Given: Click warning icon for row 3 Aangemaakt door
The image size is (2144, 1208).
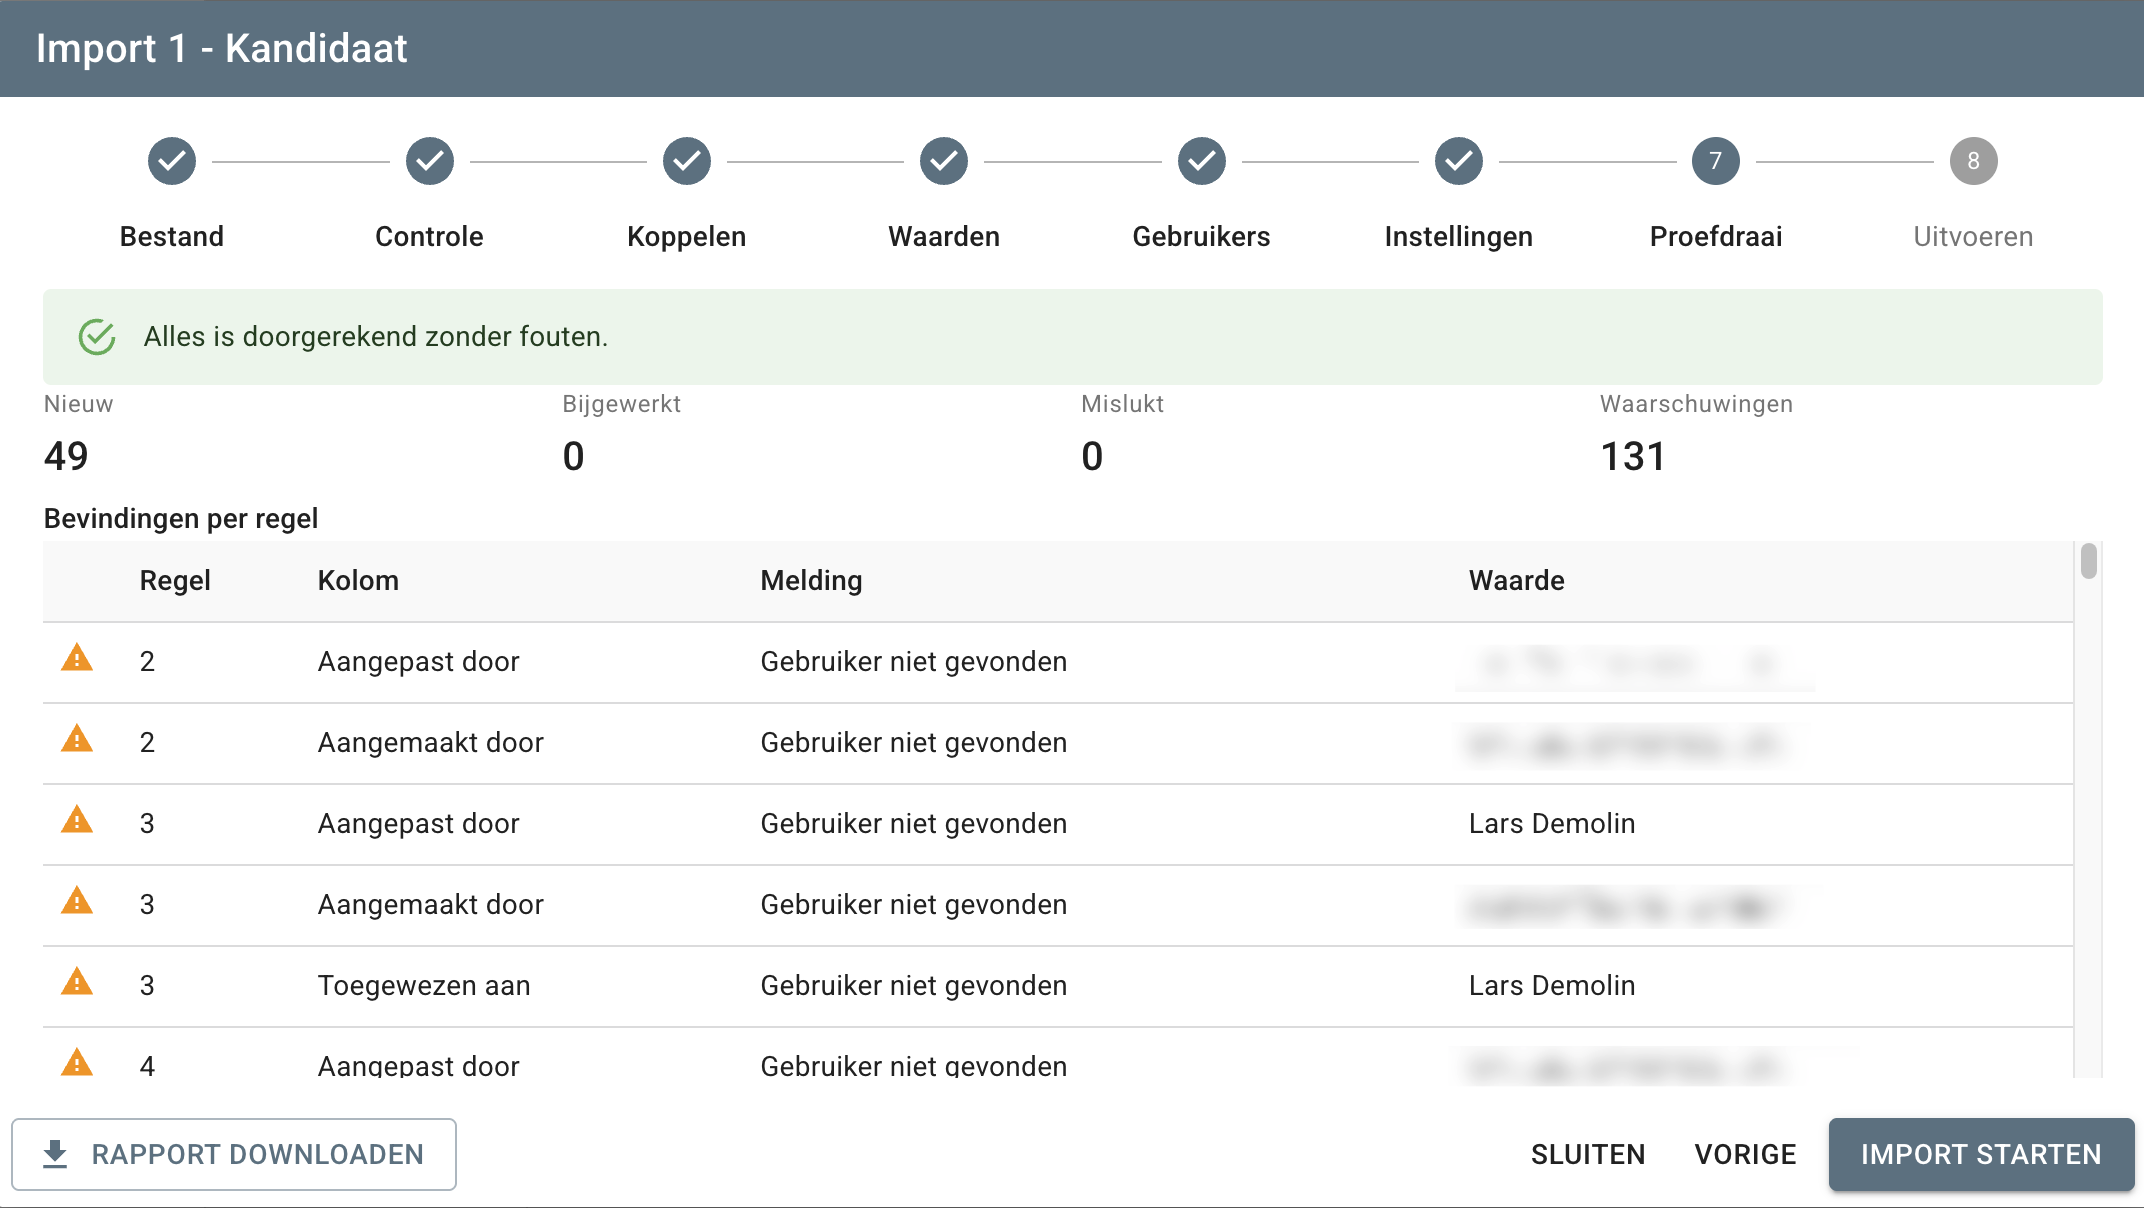Looking at the screenshot, I should (x=77, y=902).
